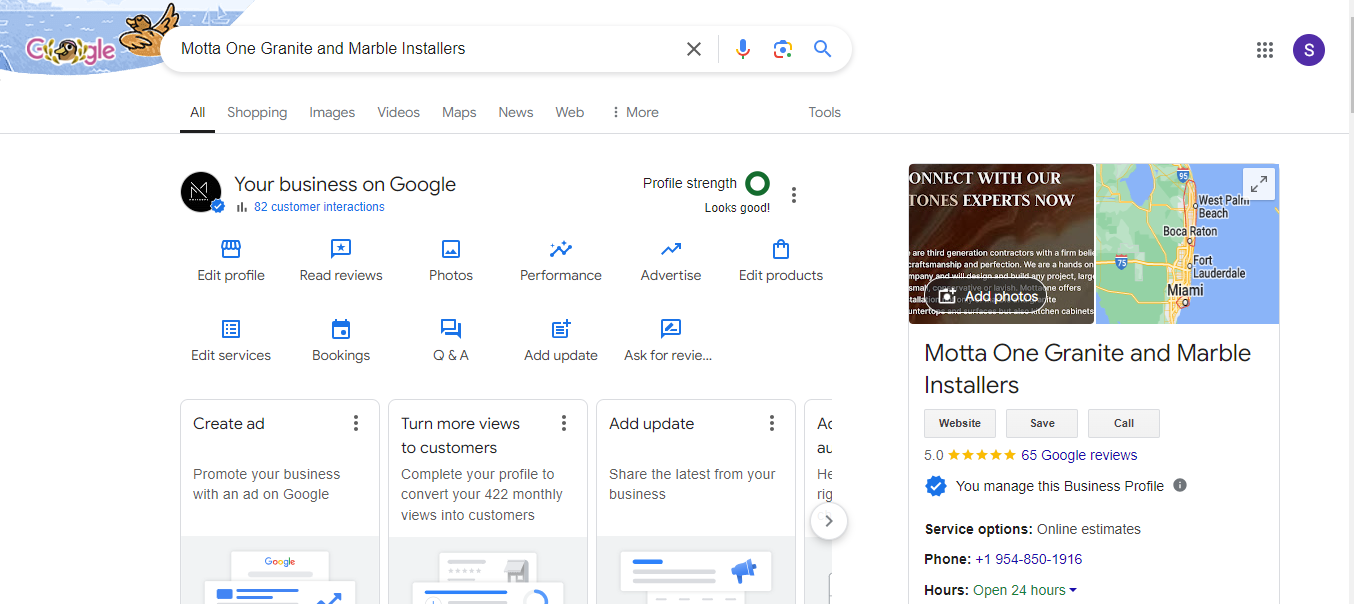Switch to the Web tab
The width and height of the screenshot is (1354, 604).
(570, 112)
